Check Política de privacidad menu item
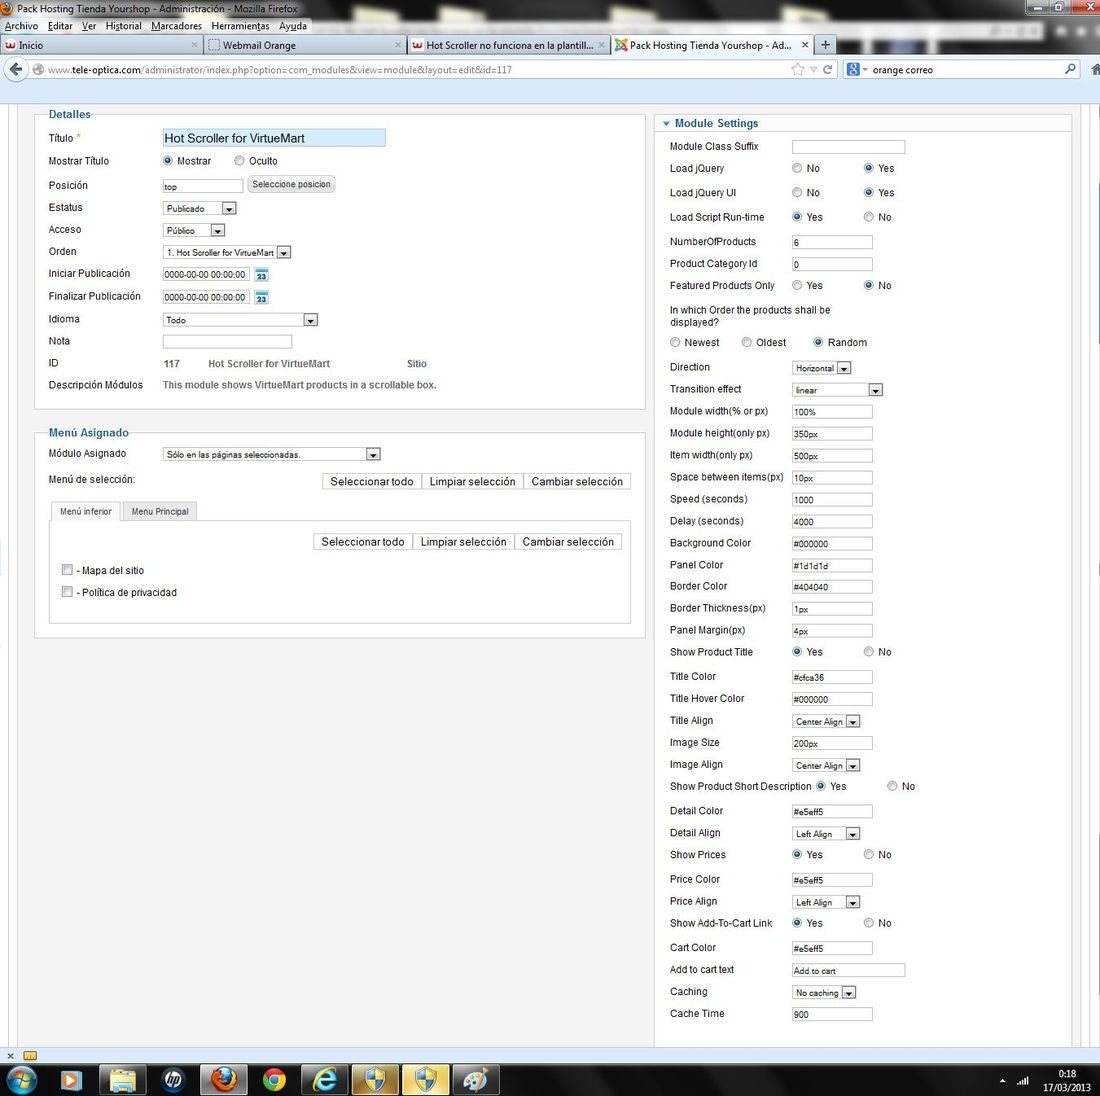 [67, 592]
